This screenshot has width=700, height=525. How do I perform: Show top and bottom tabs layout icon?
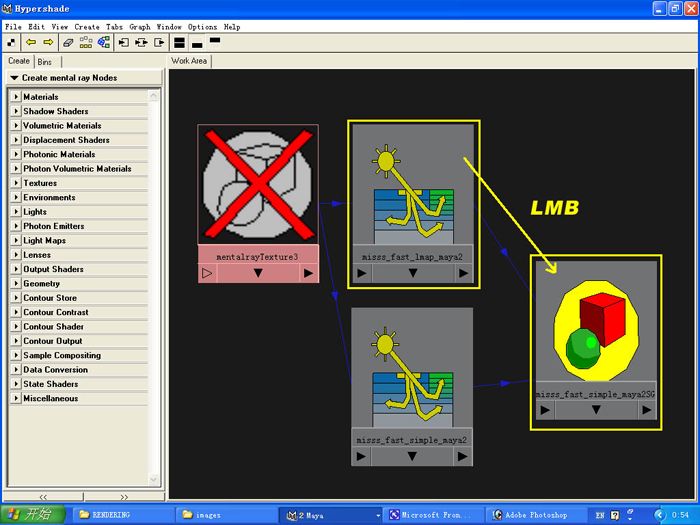click(x=179, y=43)
